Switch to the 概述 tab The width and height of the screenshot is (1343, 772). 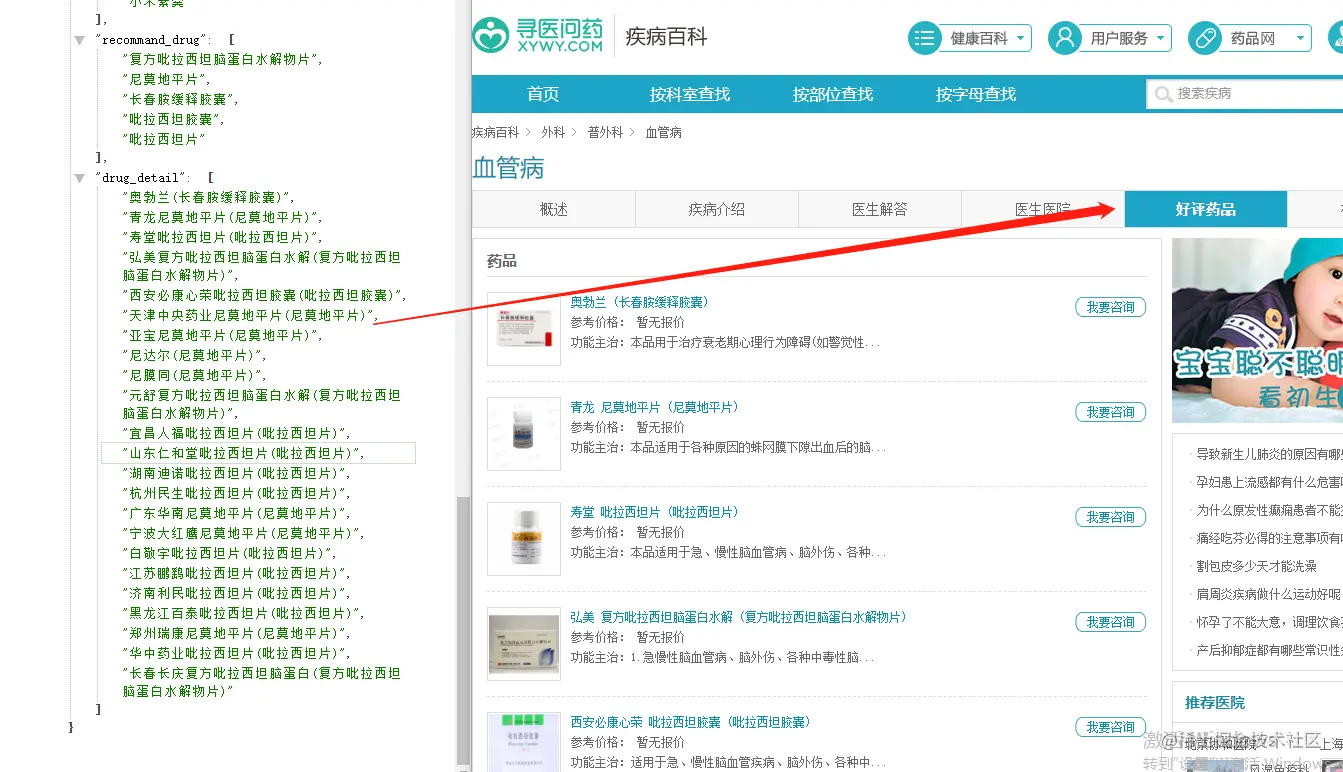click(x=554, y=209)
